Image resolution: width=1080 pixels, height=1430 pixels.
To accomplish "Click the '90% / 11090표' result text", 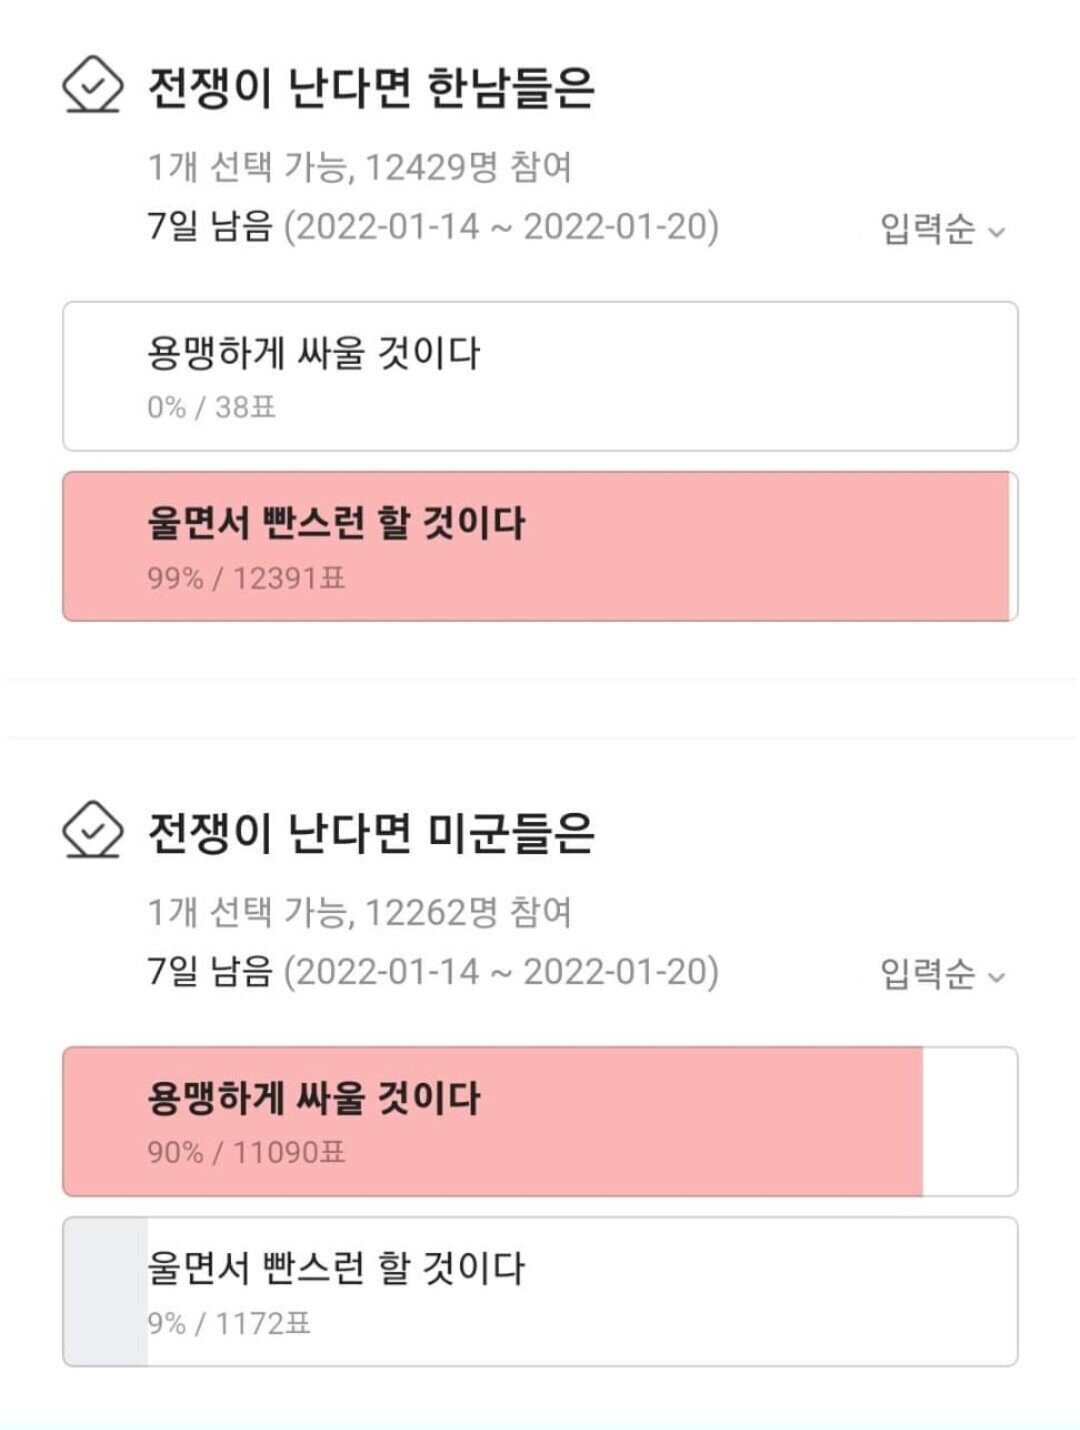I will click(246, 1152).
